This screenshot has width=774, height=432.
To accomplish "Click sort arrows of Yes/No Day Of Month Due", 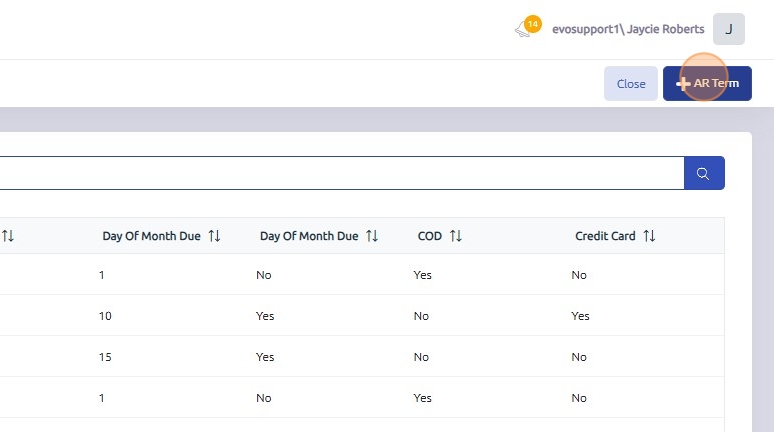I will click(372, 236).
